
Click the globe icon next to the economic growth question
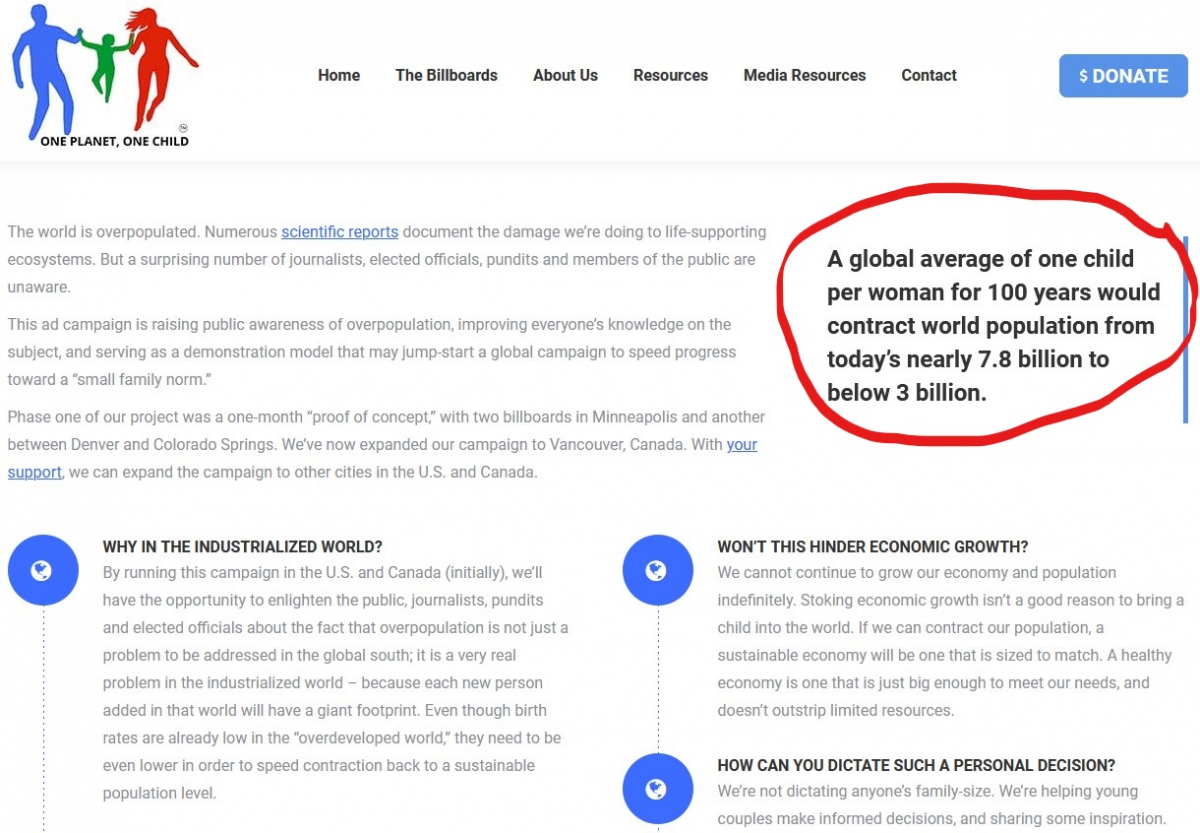point(657,571)
